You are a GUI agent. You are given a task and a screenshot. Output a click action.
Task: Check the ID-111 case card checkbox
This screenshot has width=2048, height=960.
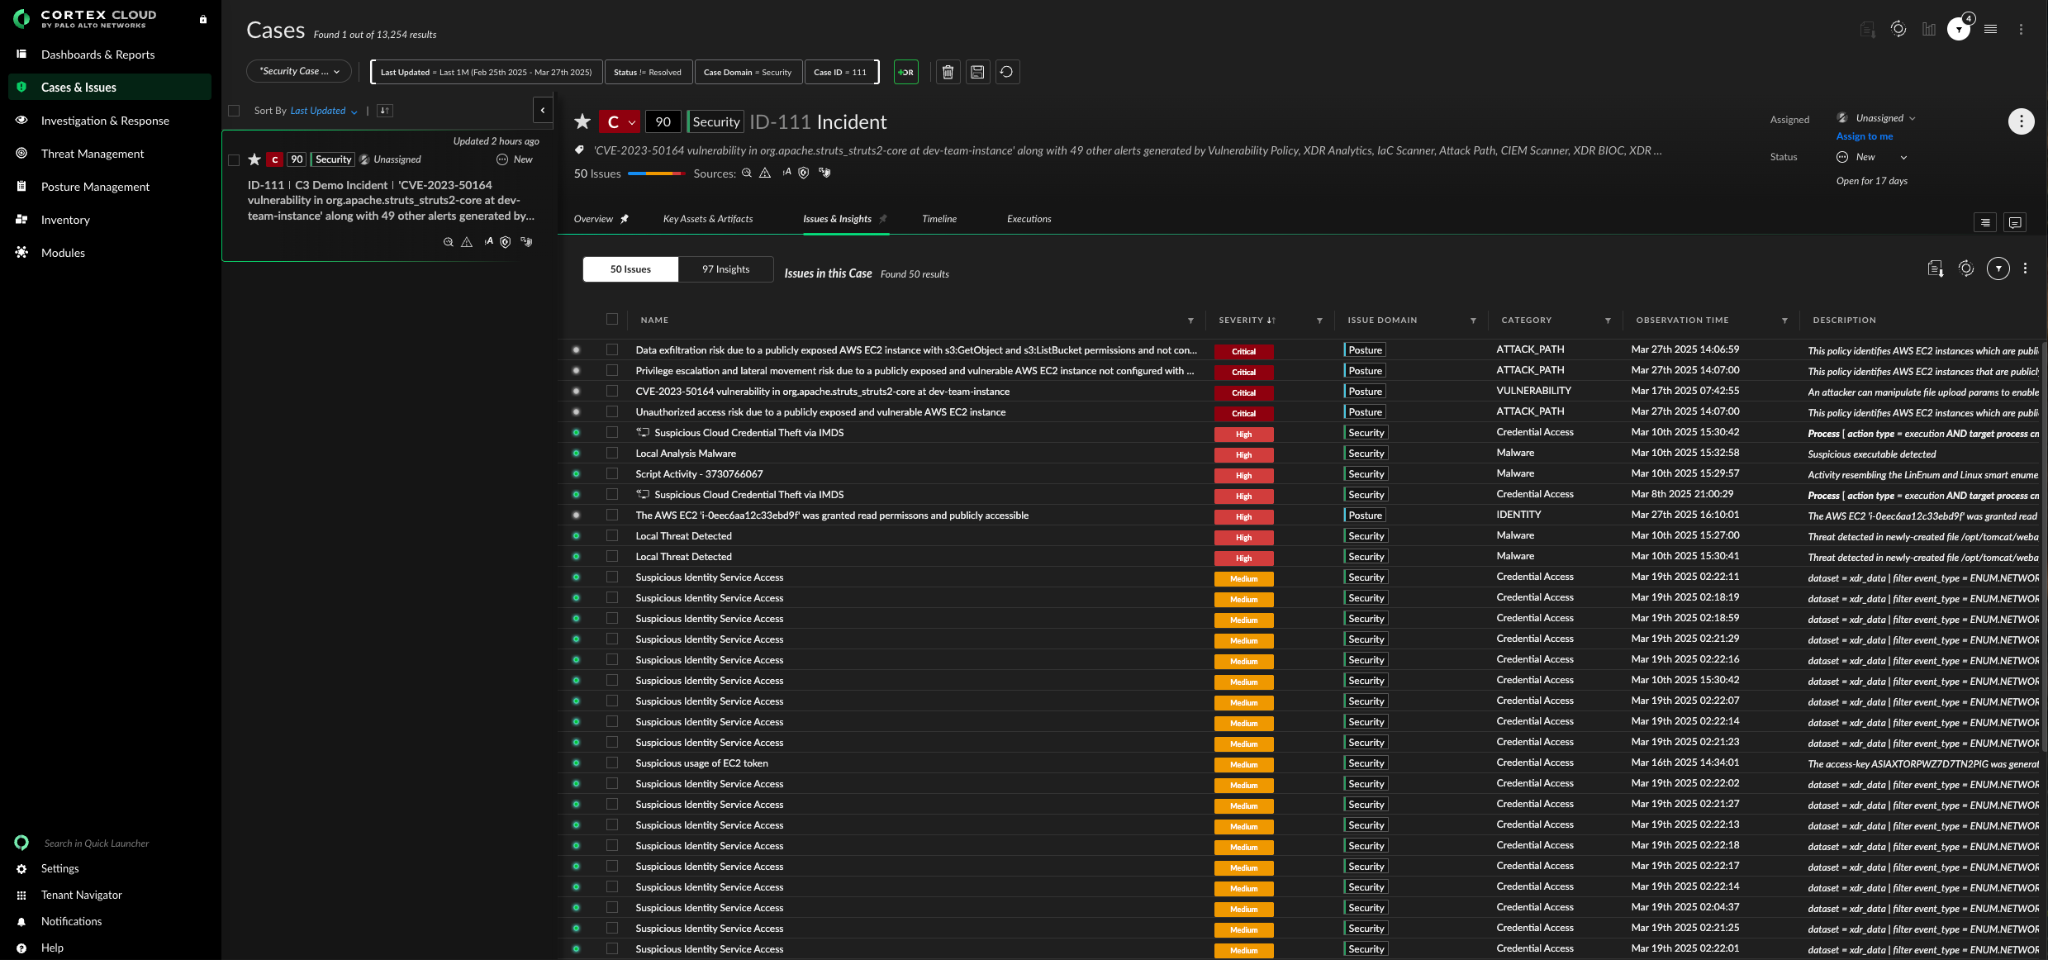click(x=234, y=160)
